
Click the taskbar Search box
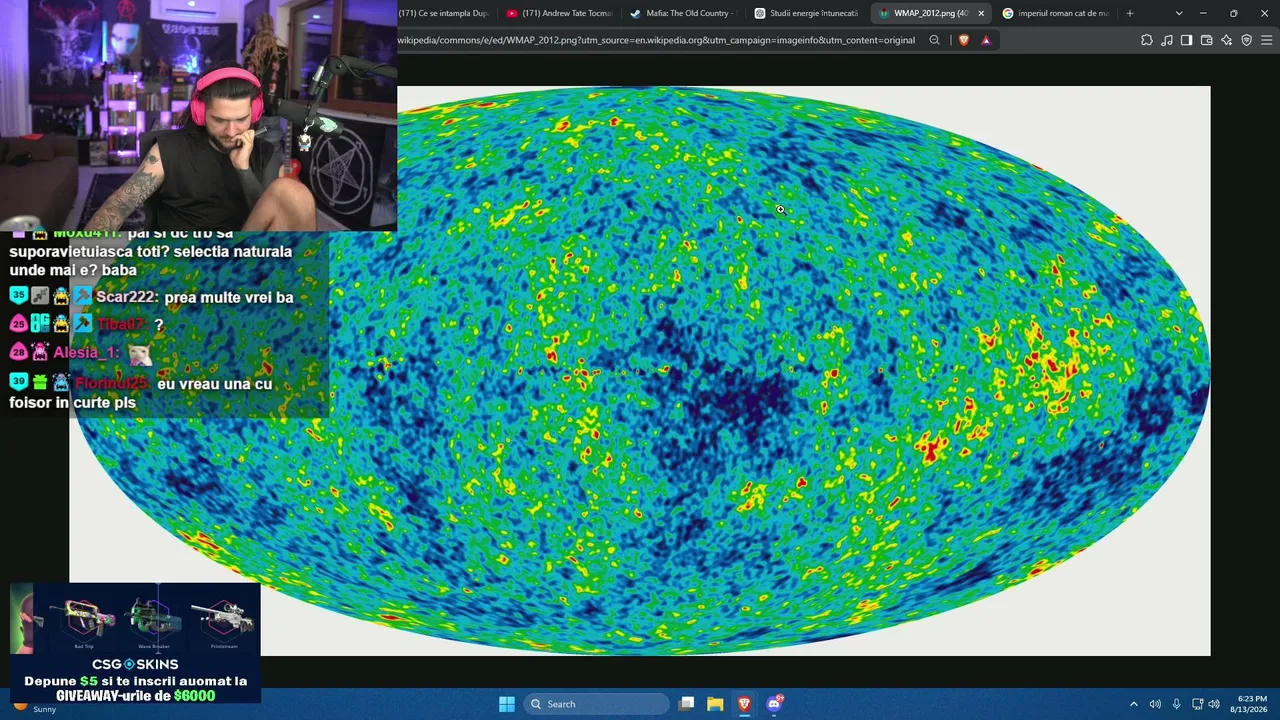596,704
